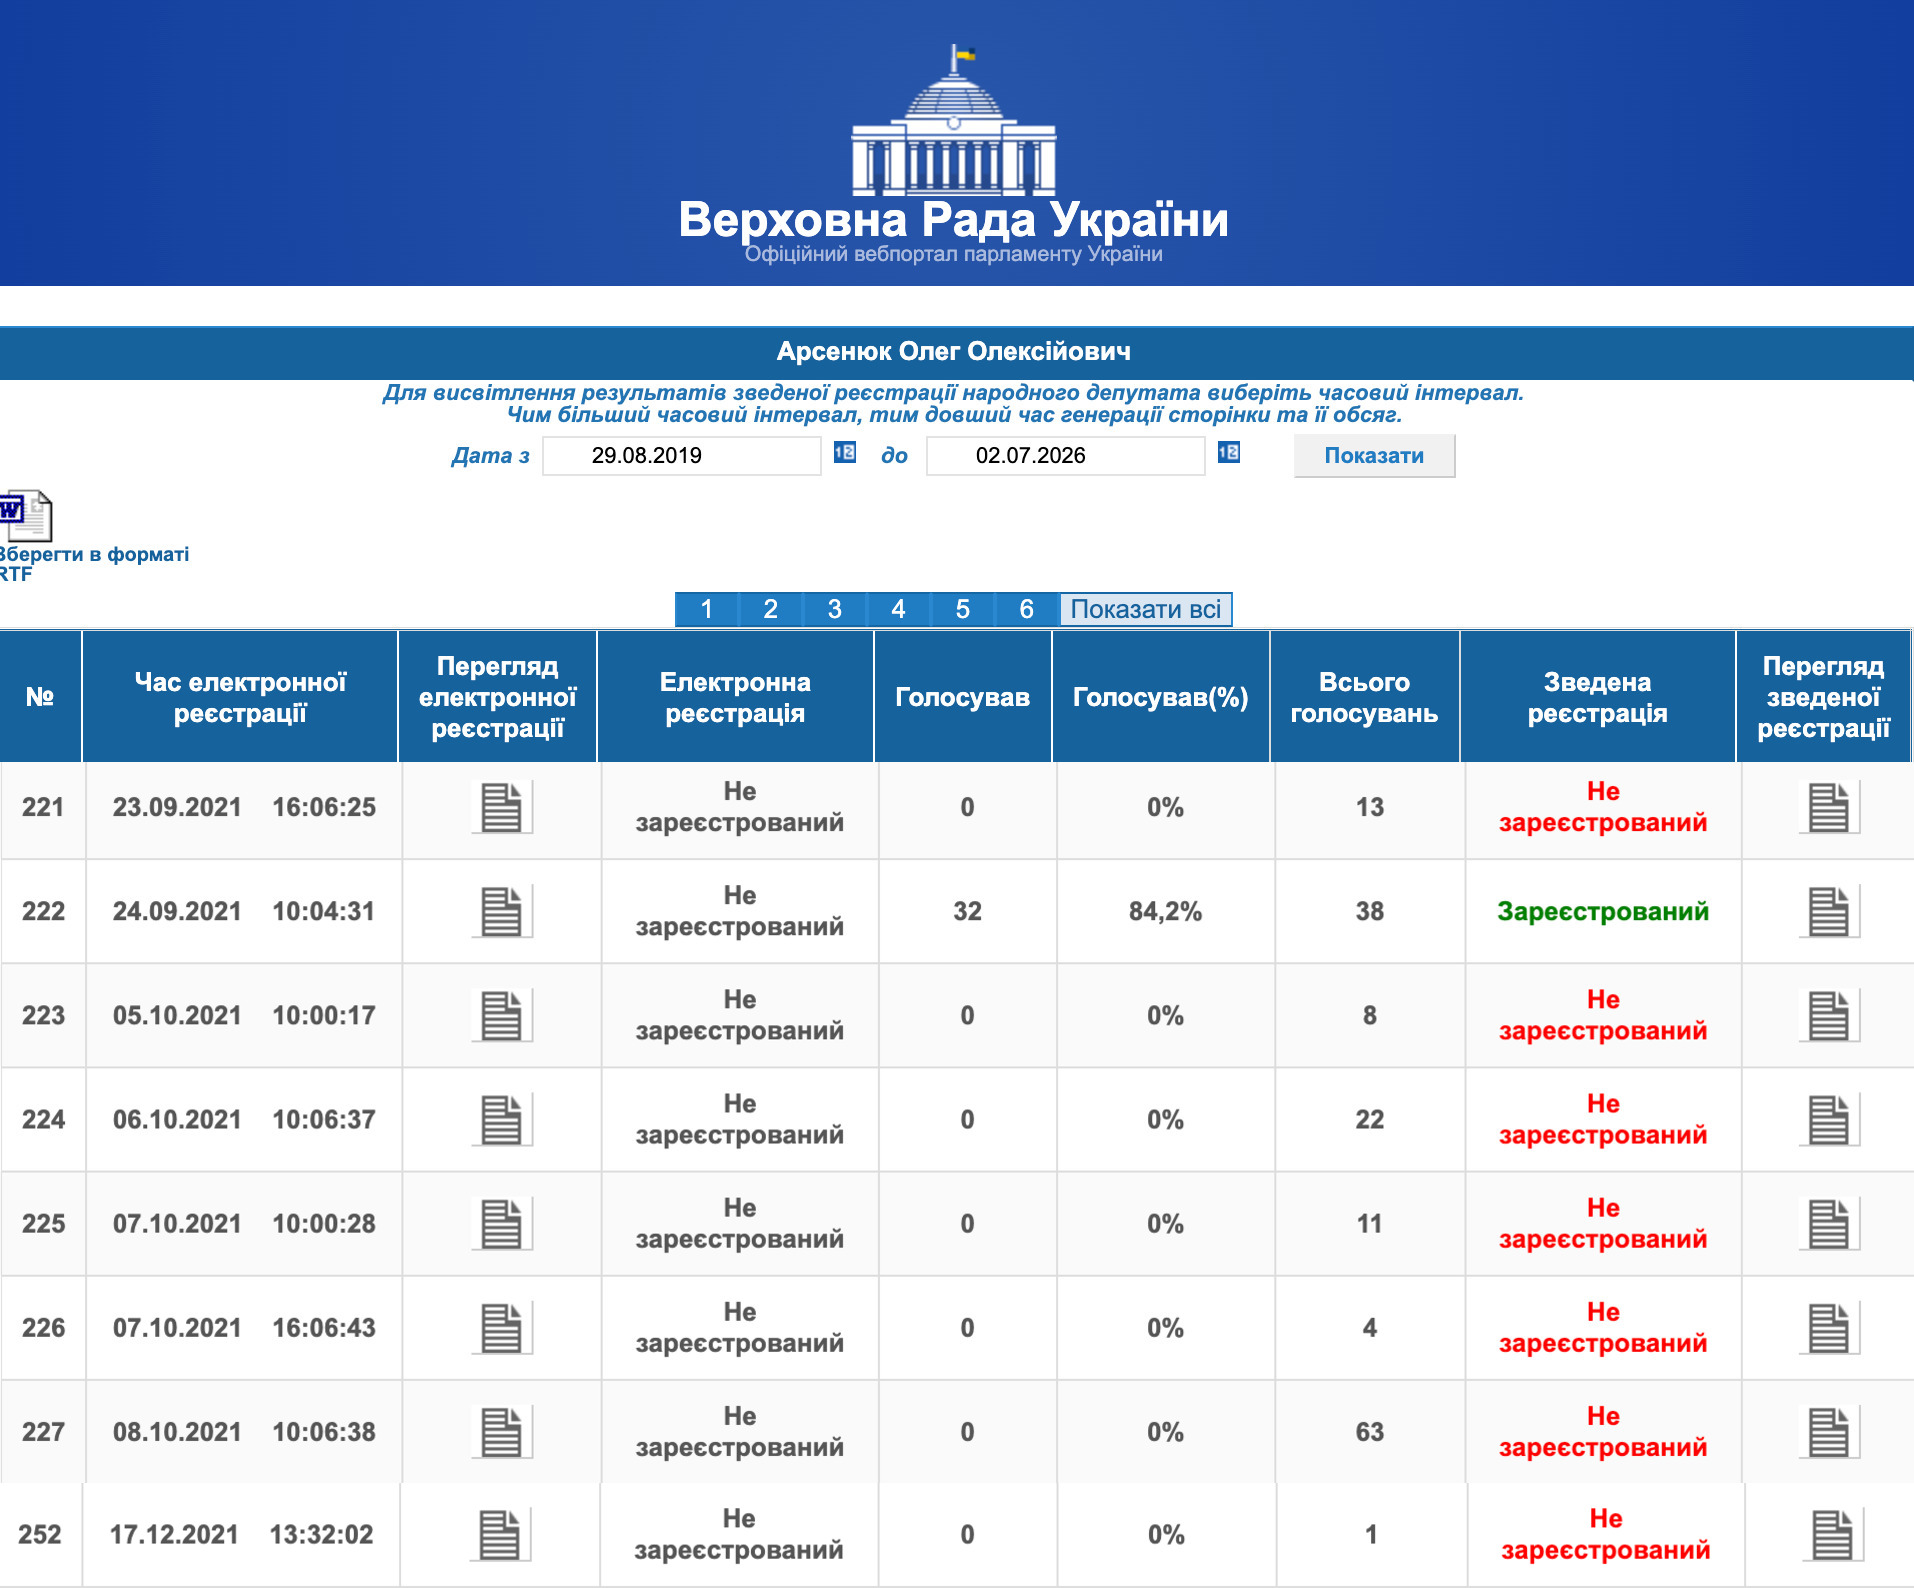This screenshot has width=1914, height=1588.
Task: View consolidated registration document for row 252
Action: [x=1833, y=1534]
